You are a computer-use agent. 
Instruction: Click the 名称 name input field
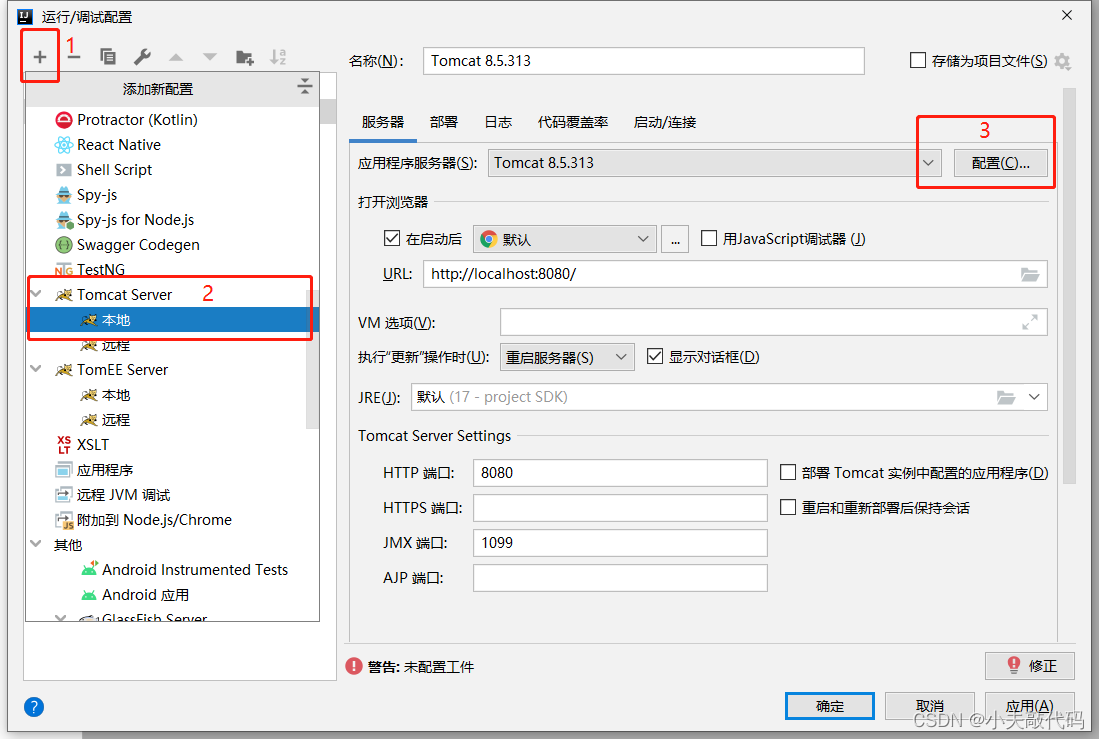[x=643, y=61]
